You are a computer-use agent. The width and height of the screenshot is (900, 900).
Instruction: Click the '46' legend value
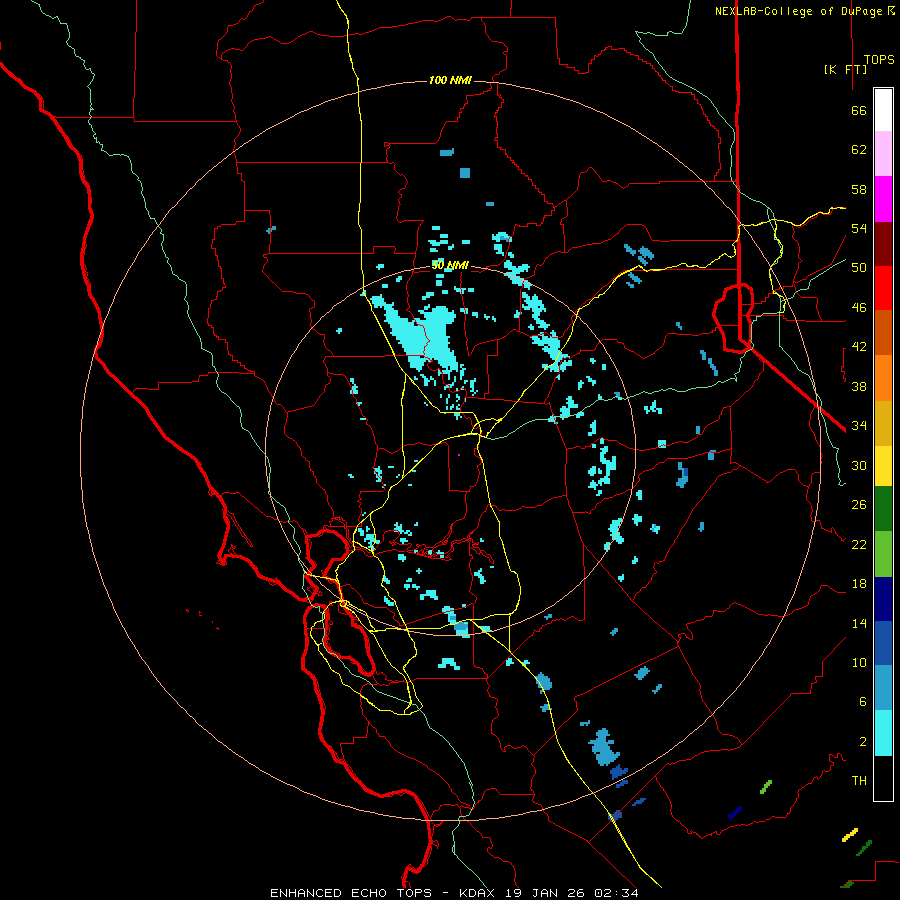[x=859, y=308]
